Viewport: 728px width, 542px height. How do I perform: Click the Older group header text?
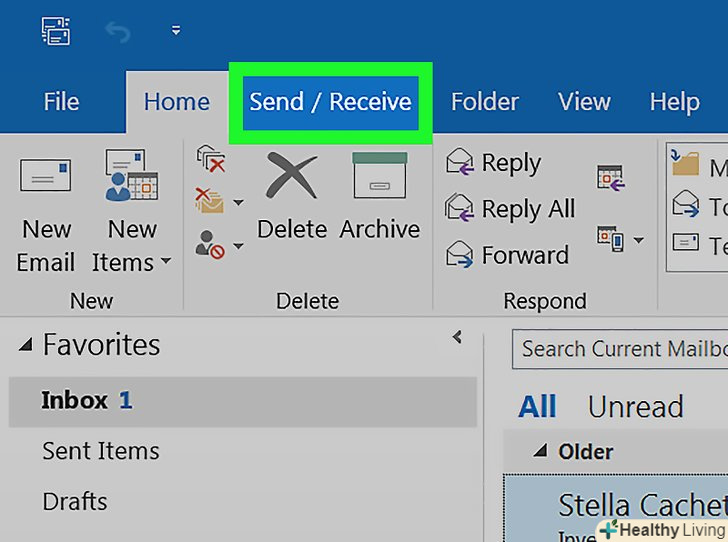click(585, 451)
